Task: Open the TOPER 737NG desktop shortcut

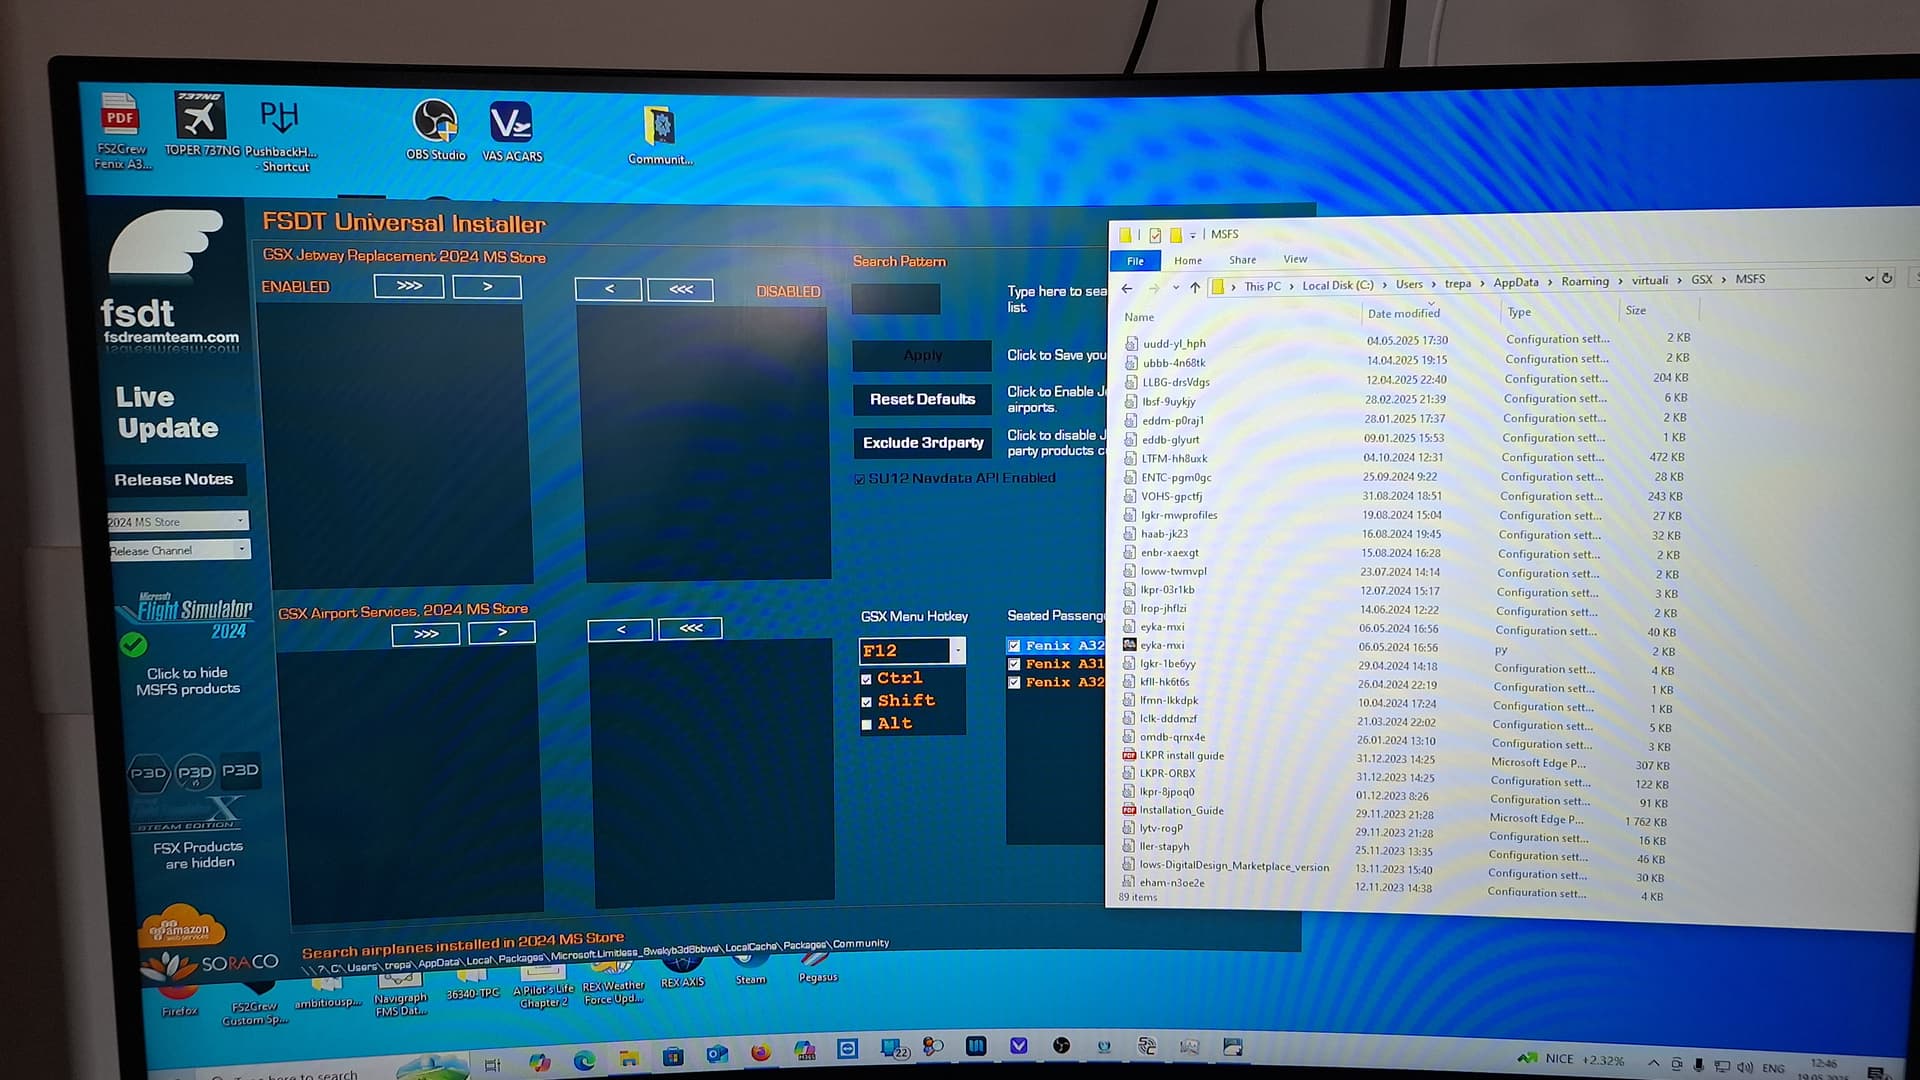Action: 201,124
